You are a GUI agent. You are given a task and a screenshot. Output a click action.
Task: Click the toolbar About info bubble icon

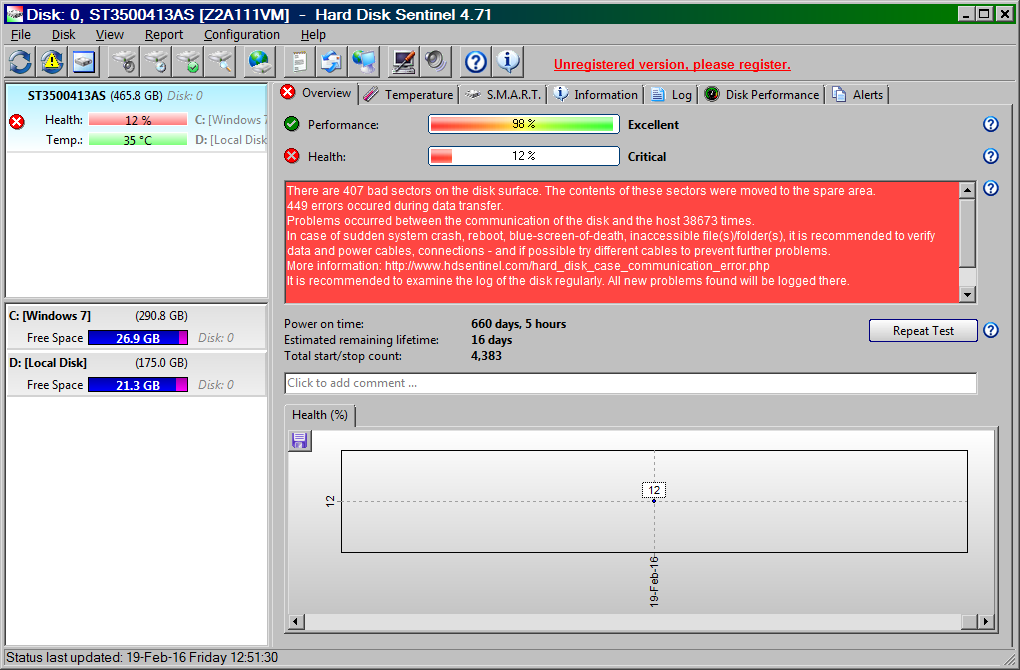tap(507, 62)
